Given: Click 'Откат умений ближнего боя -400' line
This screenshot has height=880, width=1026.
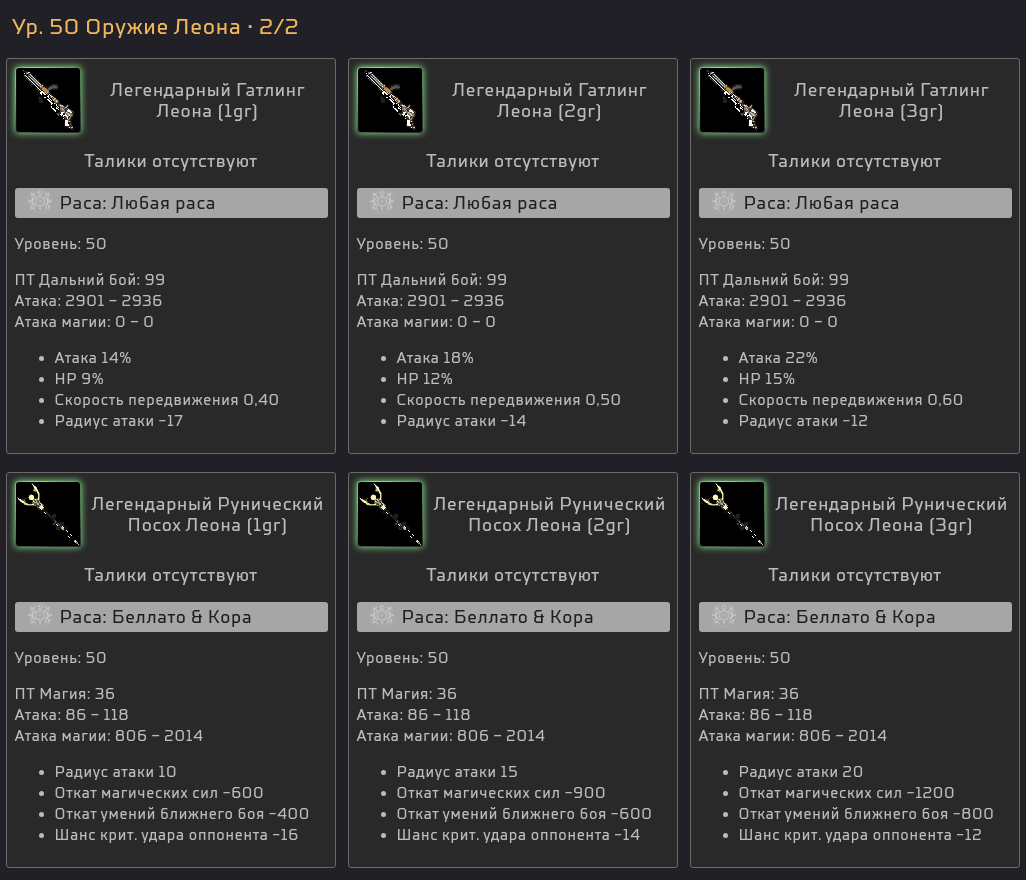Looking at the screenshot, I should [181, 814].
